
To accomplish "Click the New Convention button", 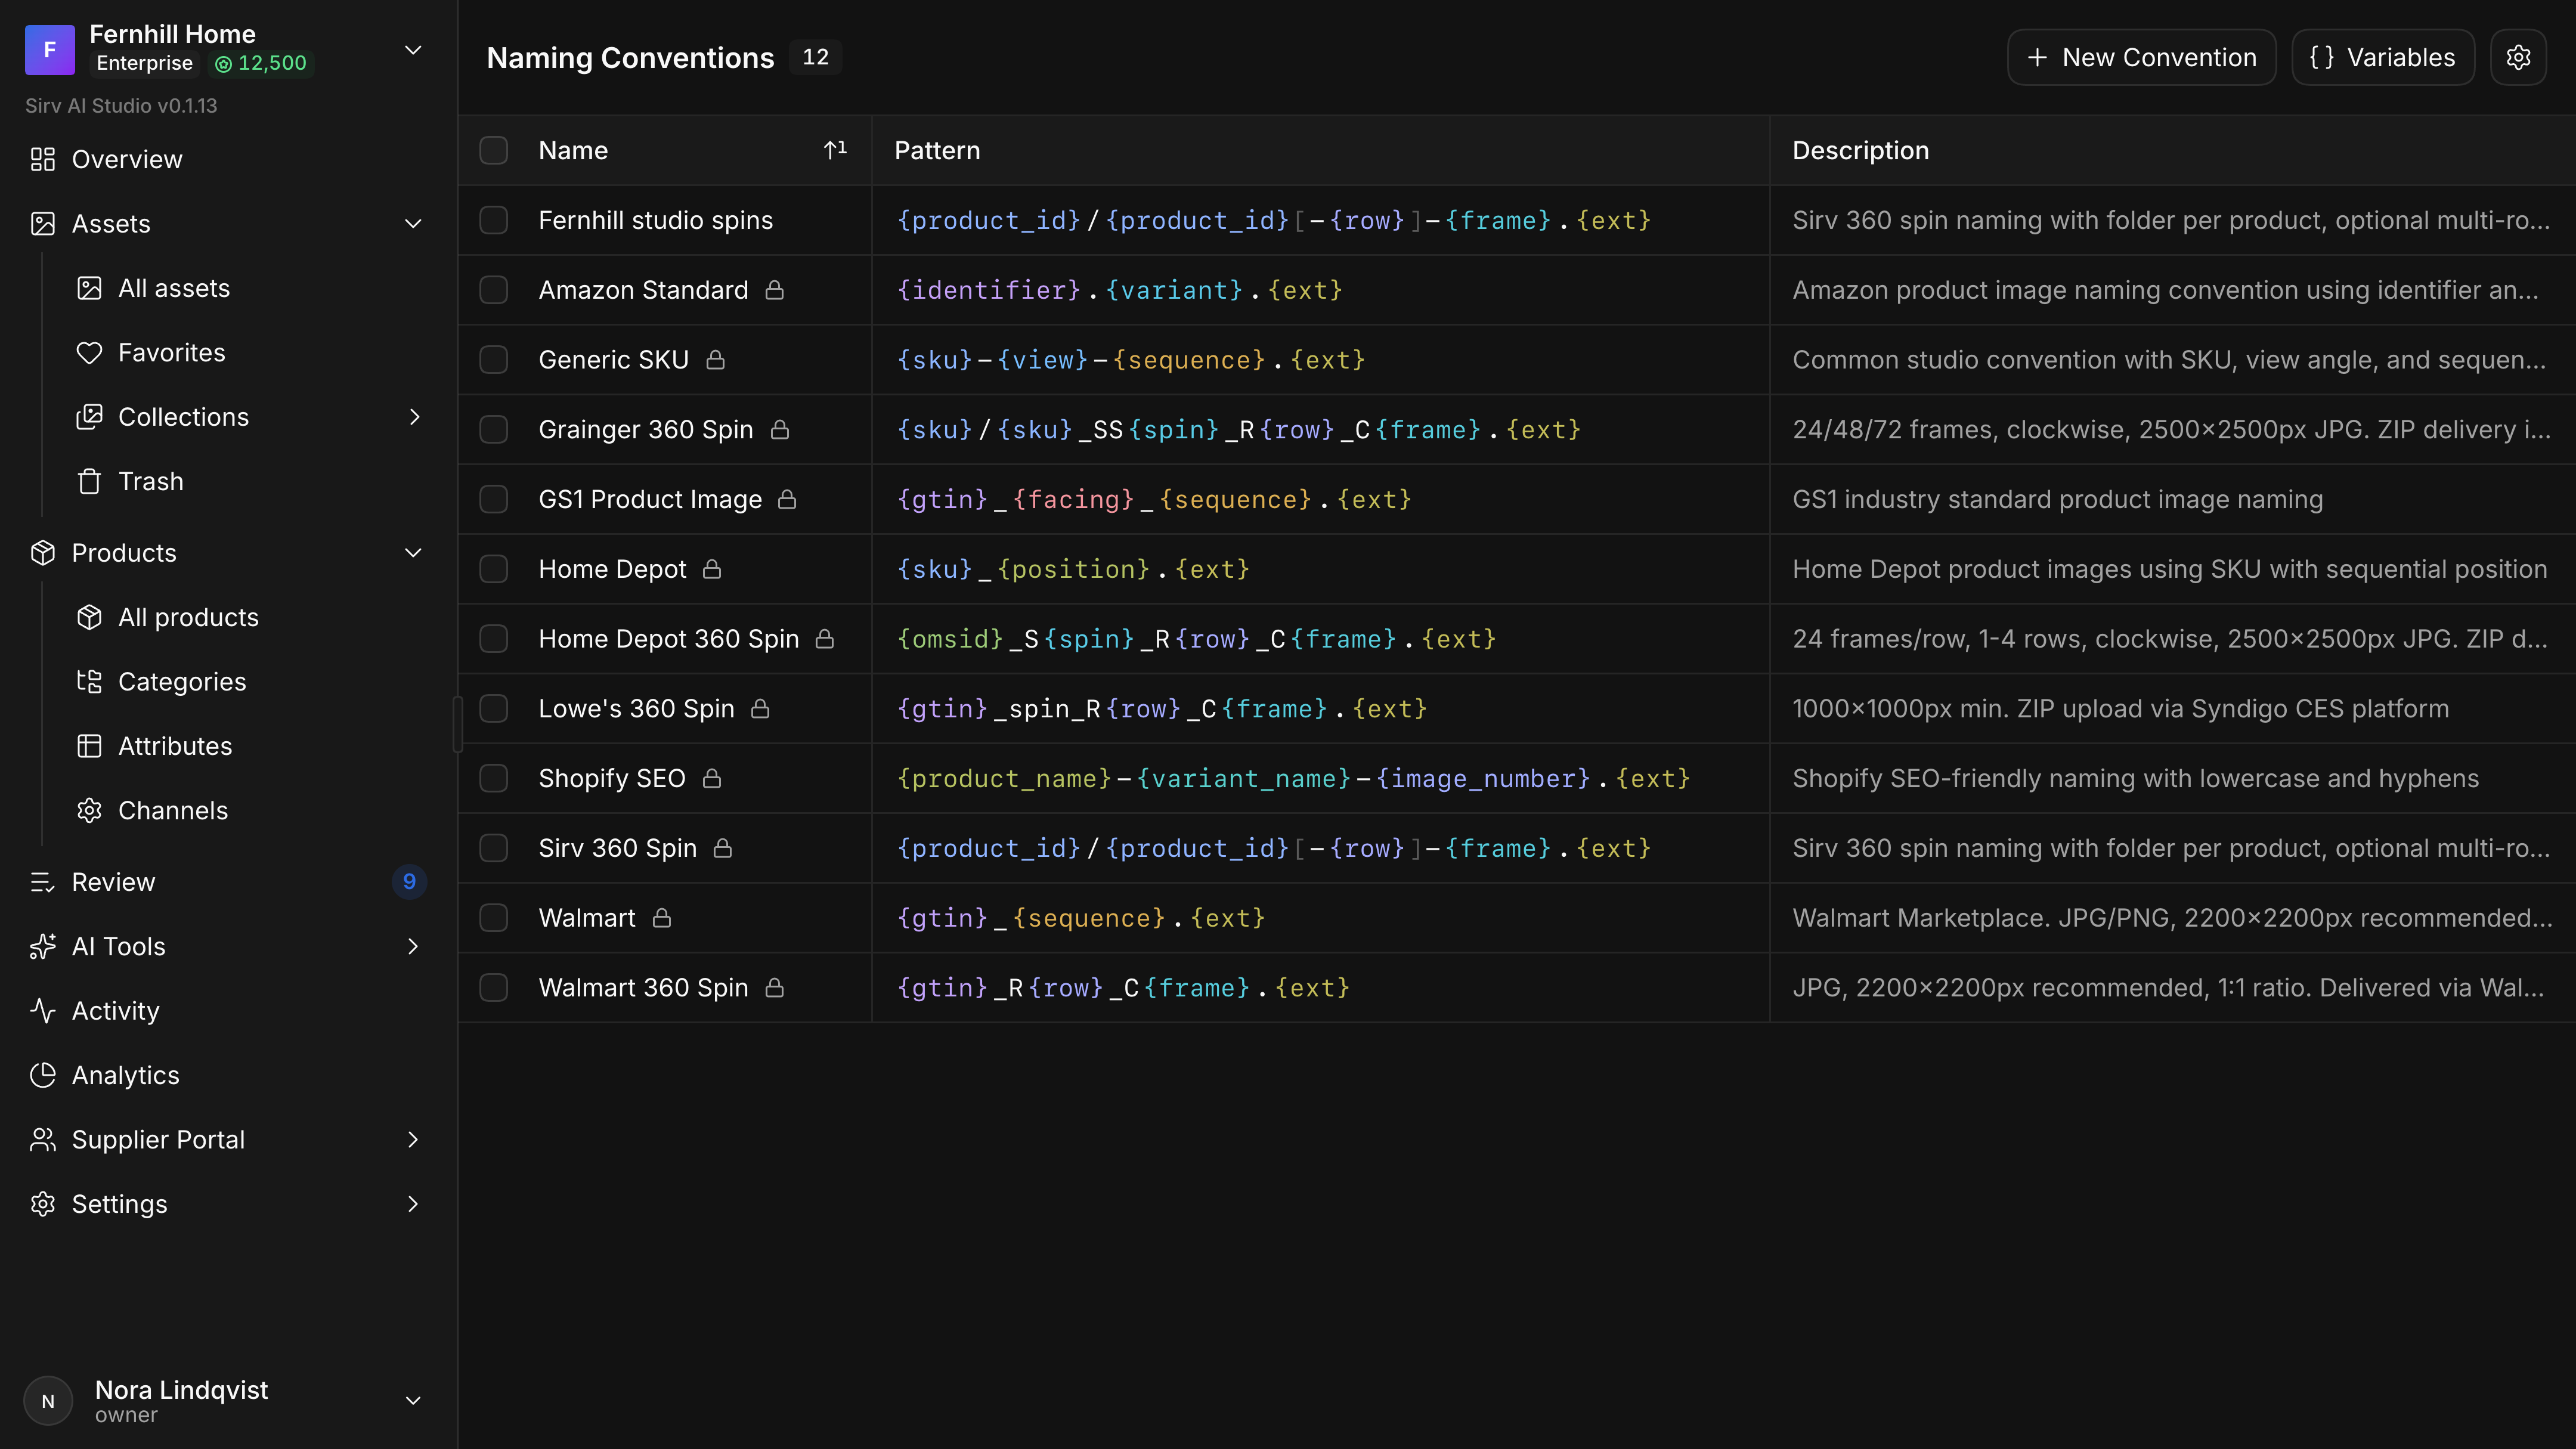I will [x=2141, y=57].
